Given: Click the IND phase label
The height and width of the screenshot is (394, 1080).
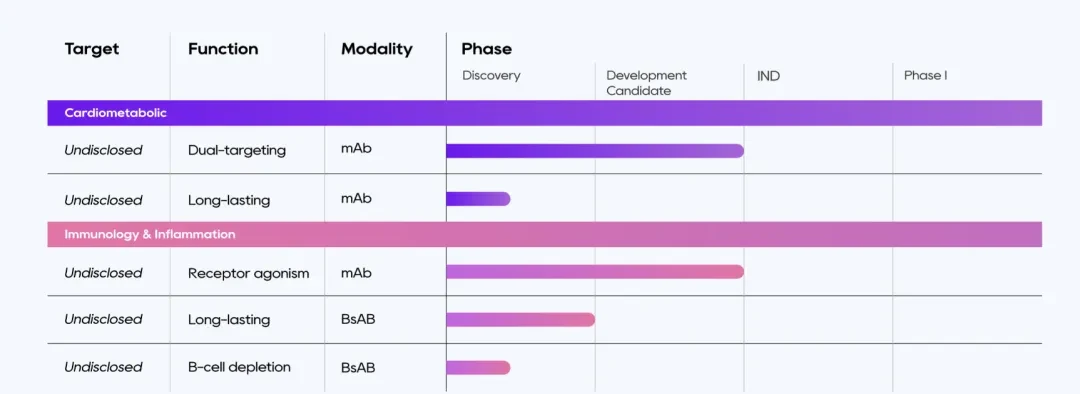Looking at the screenshot, I should point(768,76).
